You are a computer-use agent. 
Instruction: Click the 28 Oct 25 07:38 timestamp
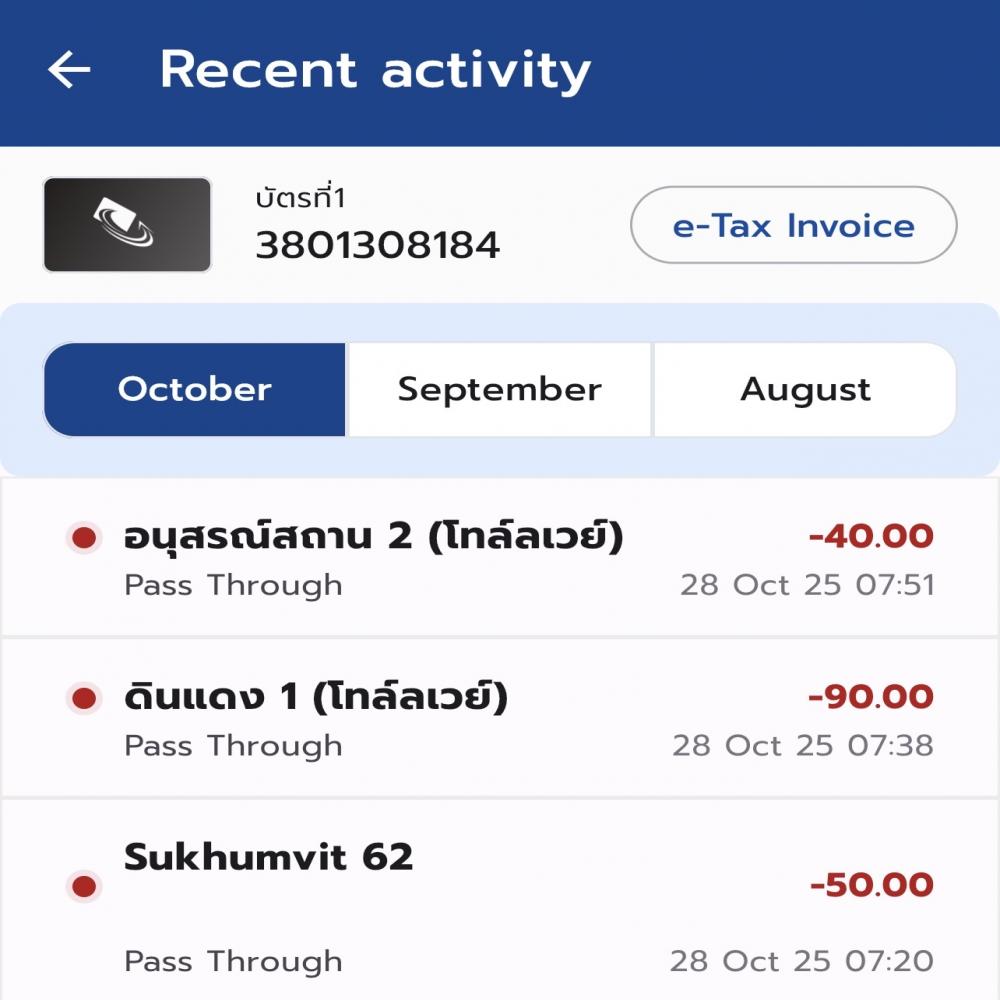click(x=803, y=745)
